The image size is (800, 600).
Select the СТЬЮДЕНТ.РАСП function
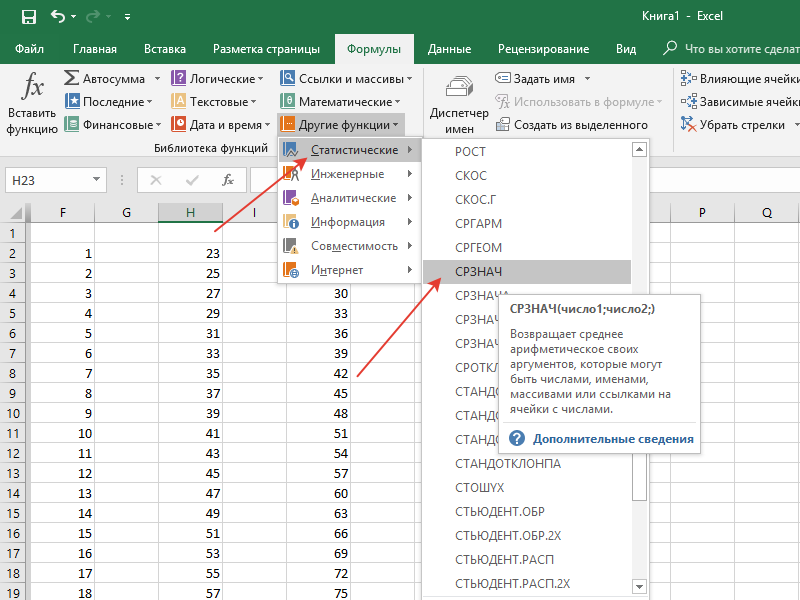[527, 560]
